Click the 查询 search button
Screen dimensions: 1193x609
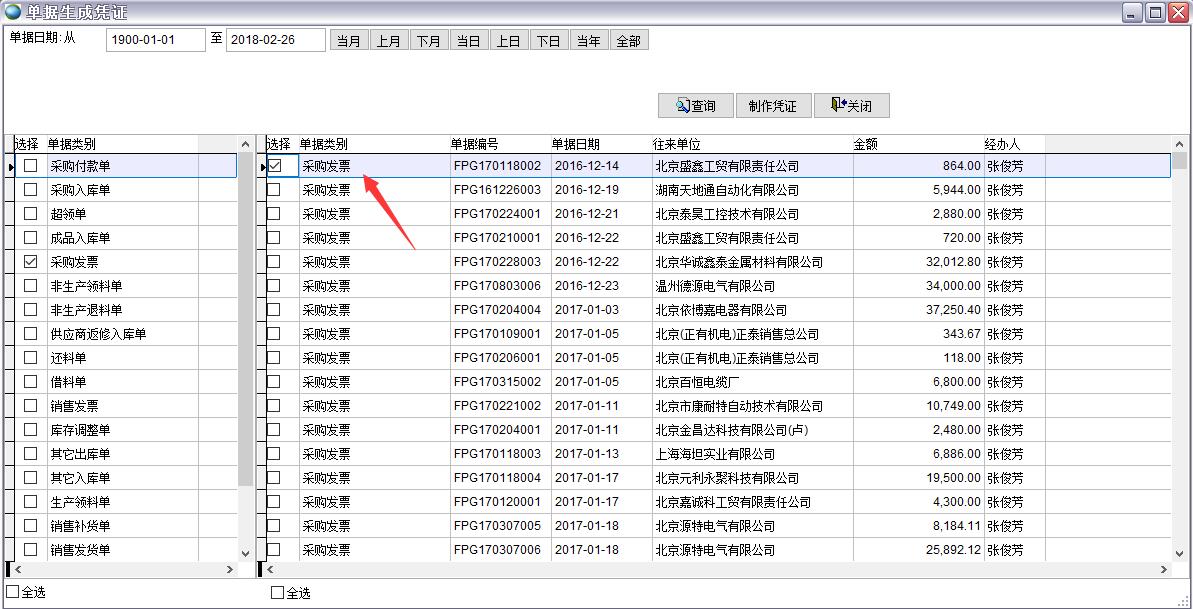point(695,106)
